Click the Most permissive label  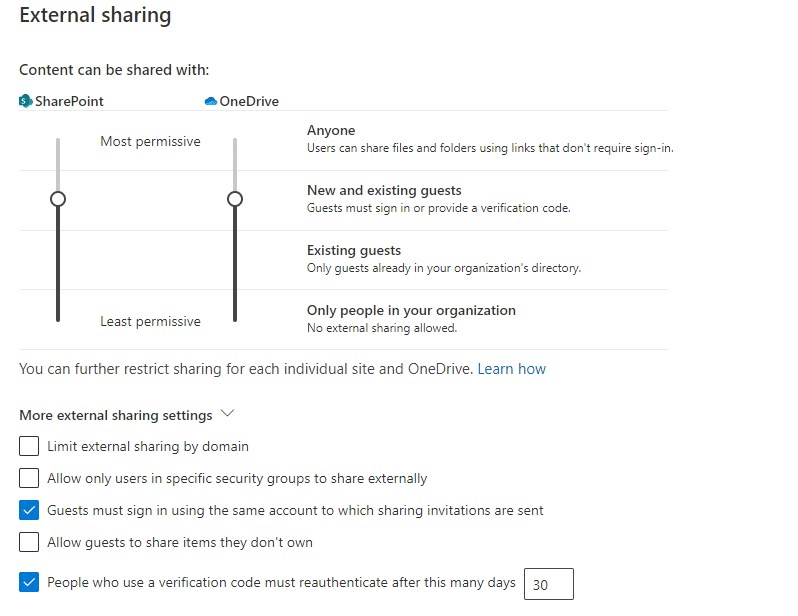pos(150,142)
